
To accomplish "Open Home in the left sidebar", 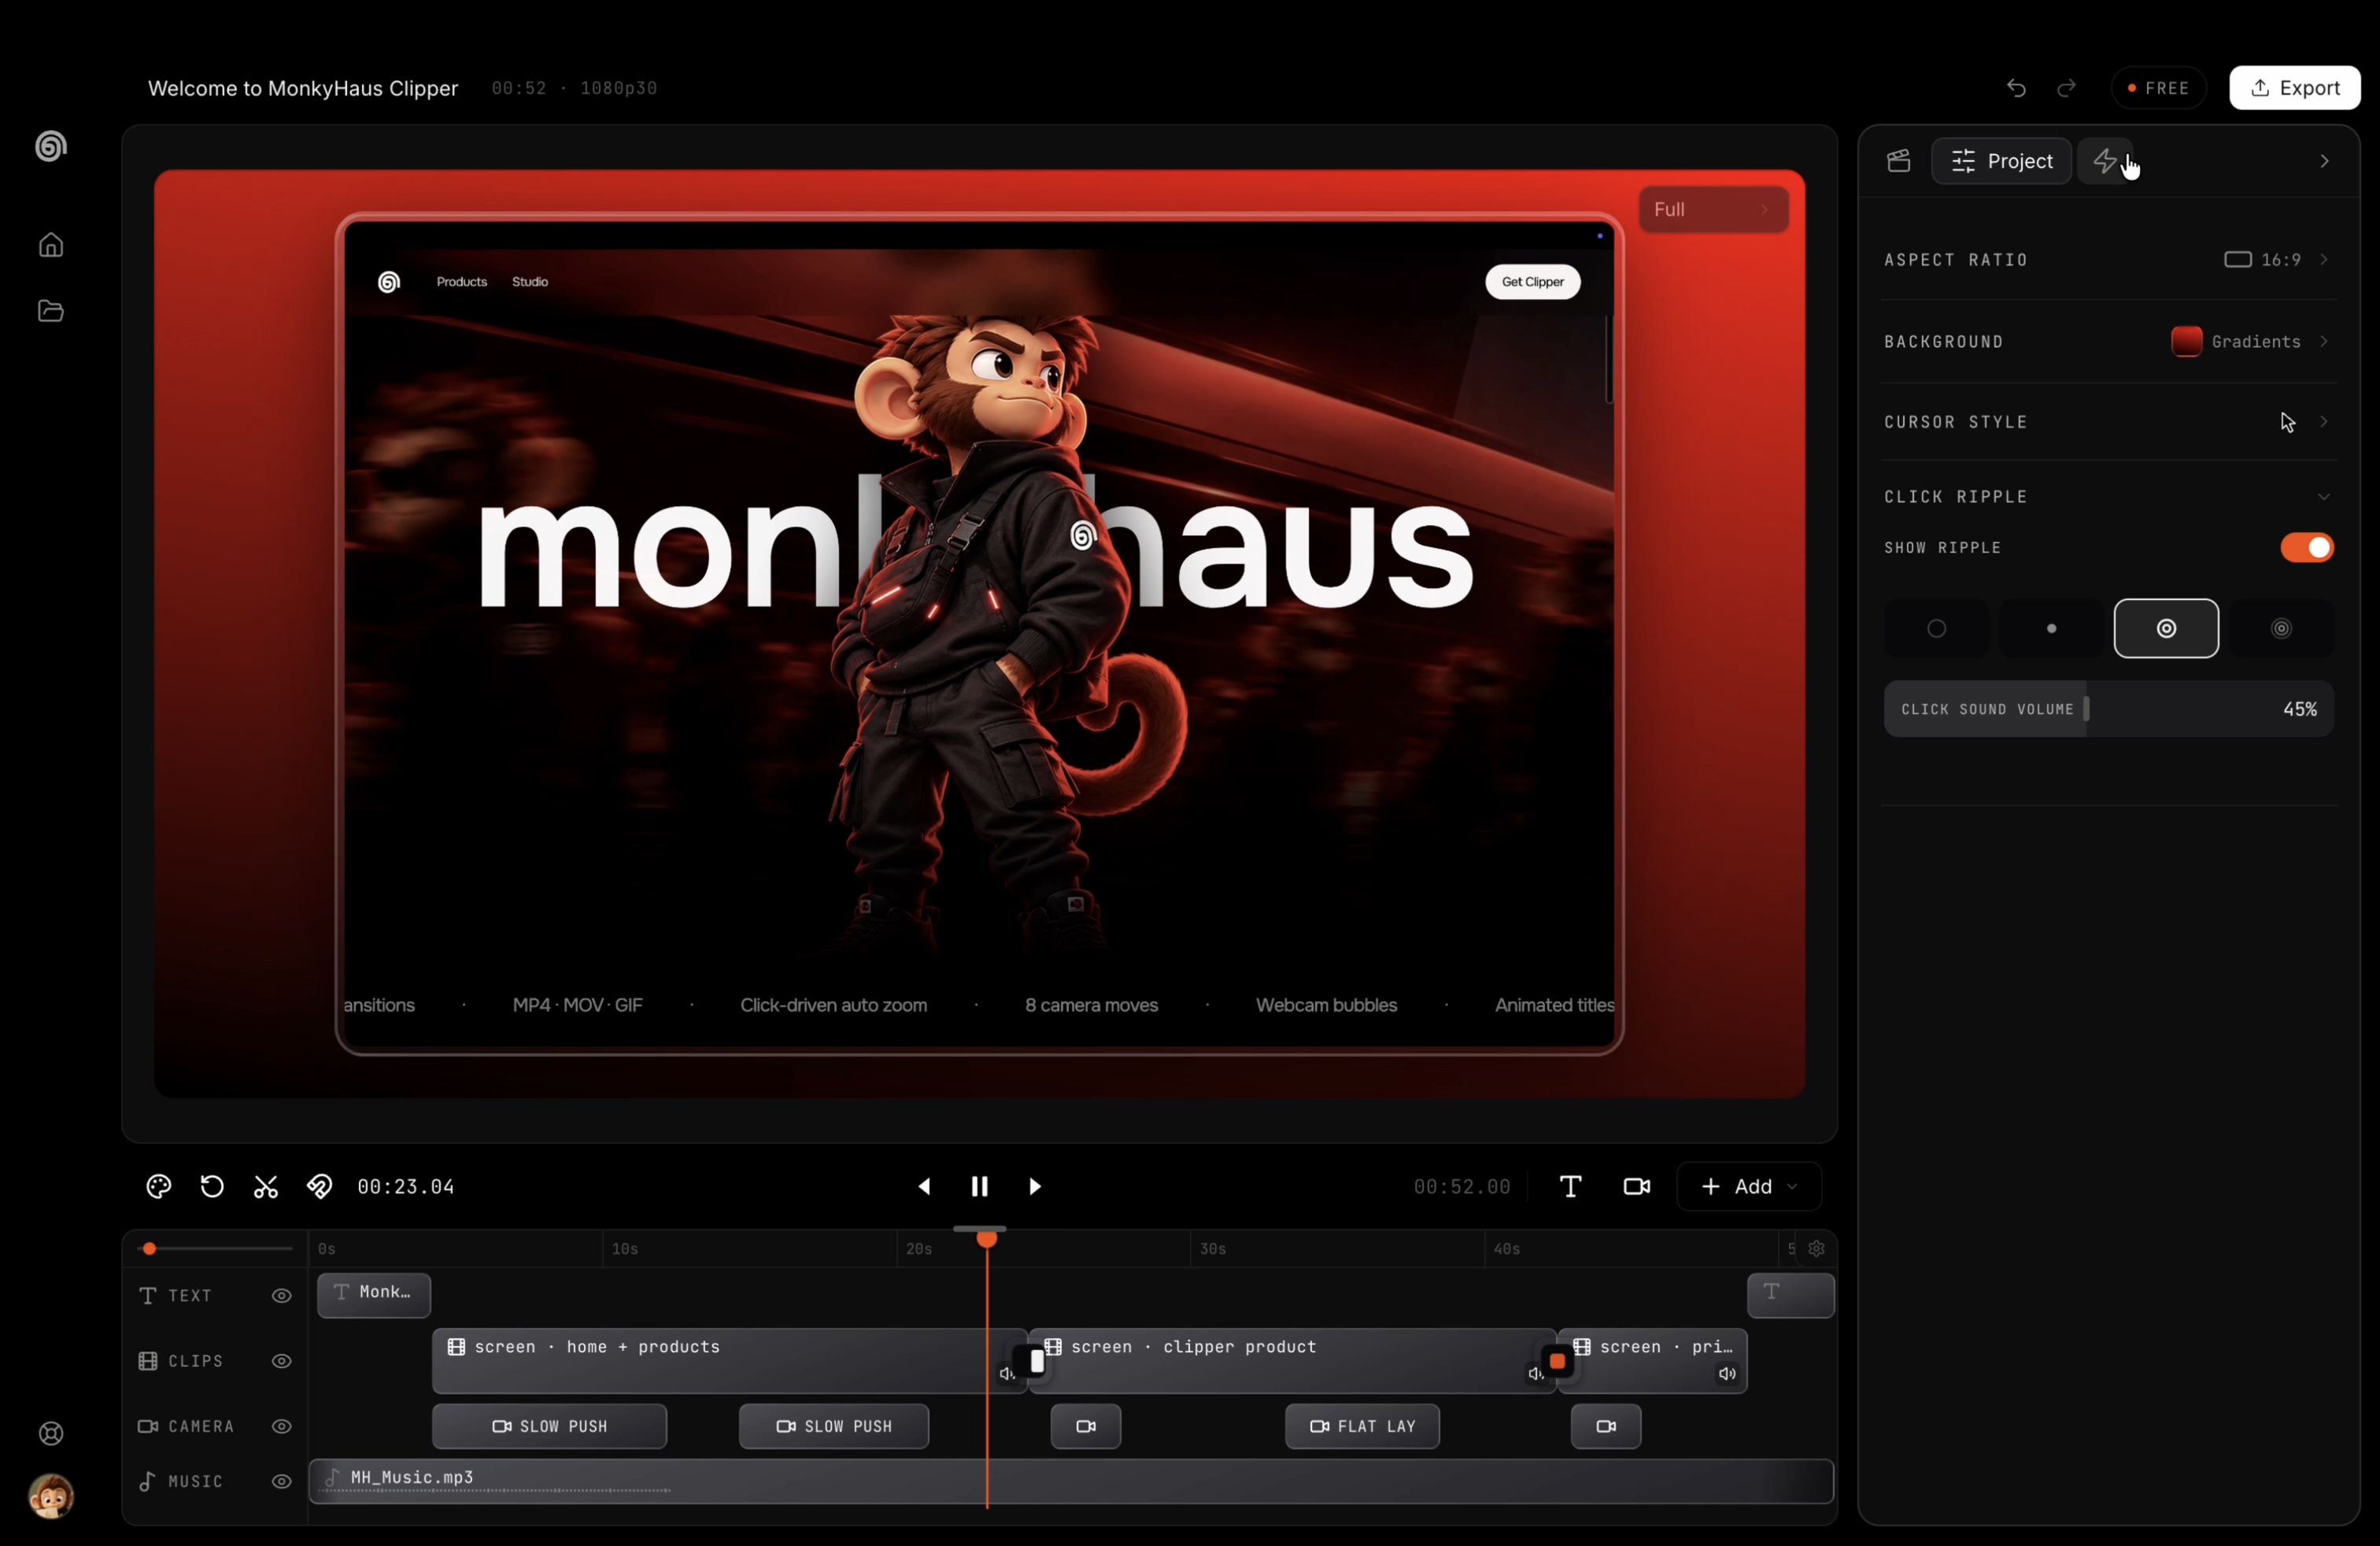I will (x=51, y=245).
